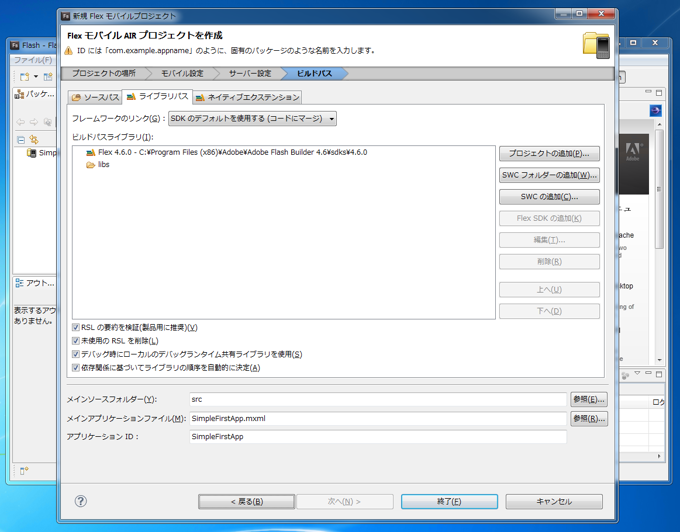
Task: Click the 上へ(U) button
Action: (549, 290)
